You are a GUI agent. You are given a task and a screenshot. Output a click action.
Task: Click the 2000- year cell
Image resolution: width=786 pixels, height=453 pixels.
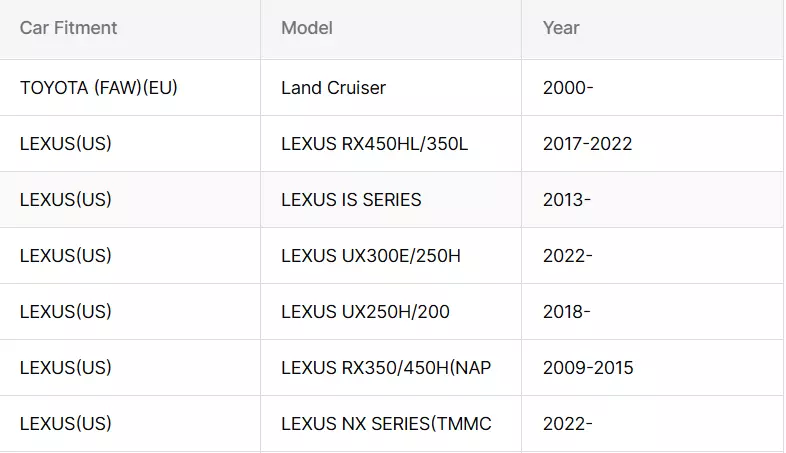(652, 88)
